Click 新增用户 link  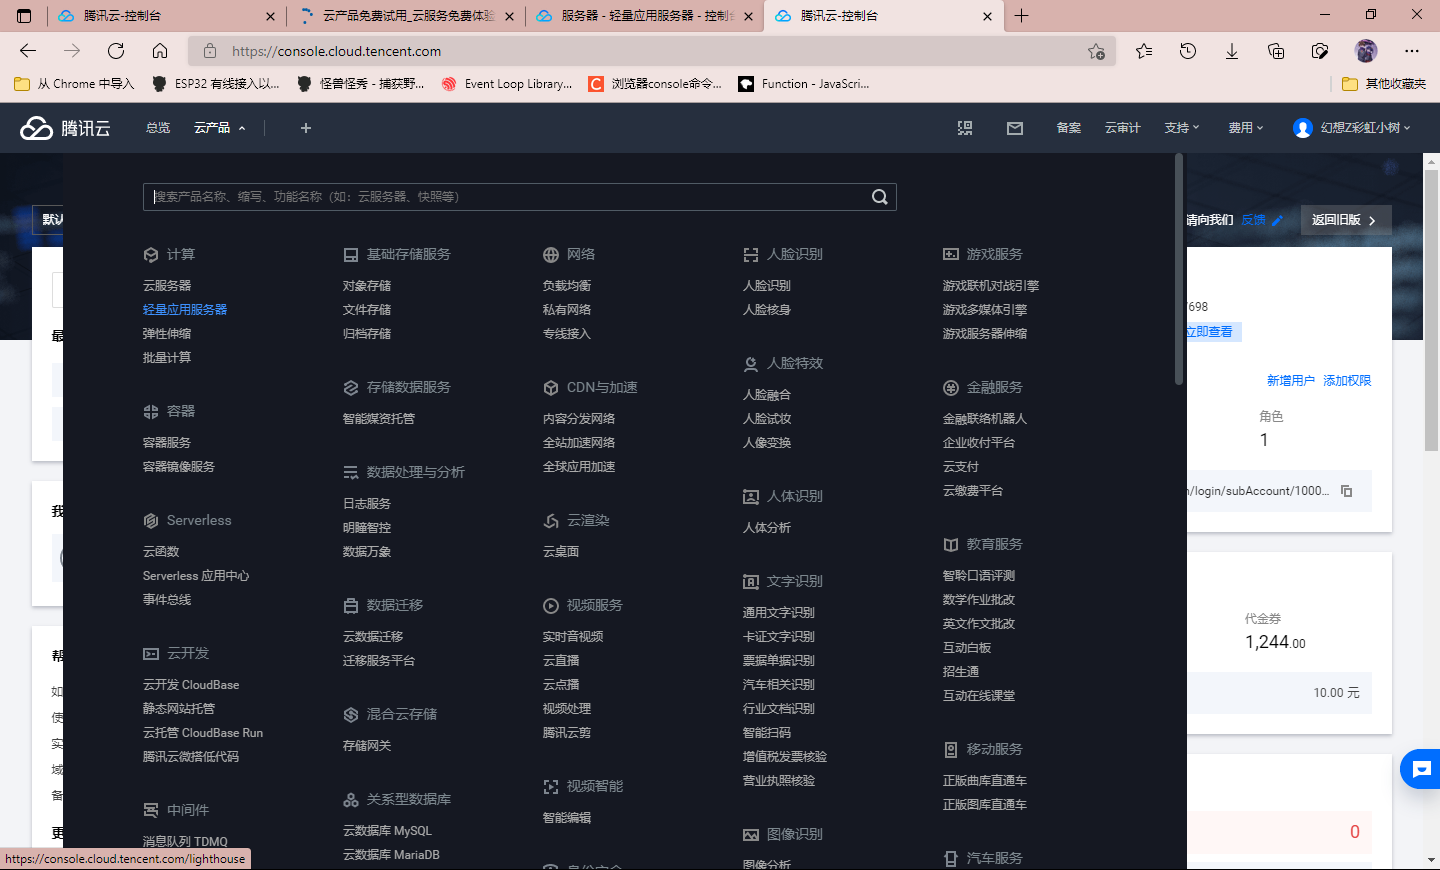point(1291,381)
